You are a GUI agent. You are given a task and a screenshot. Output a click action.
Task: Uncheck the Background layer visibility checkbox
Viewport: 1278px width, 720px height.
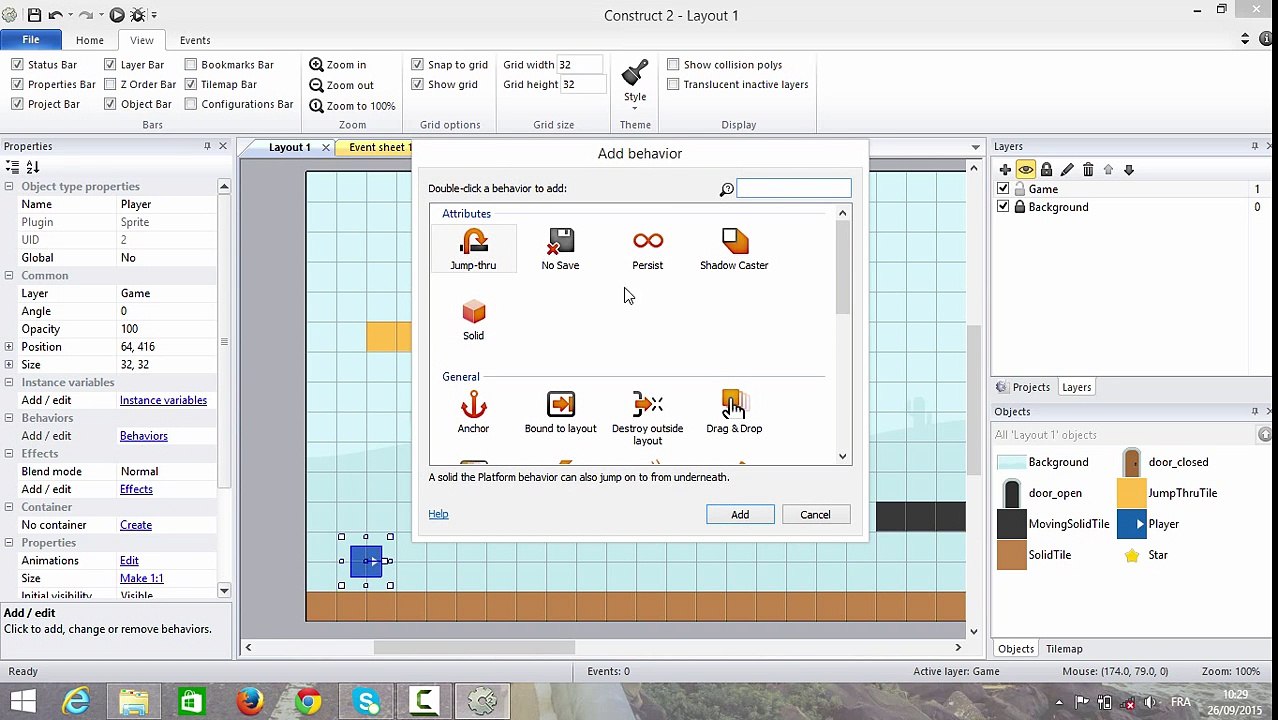(x=1003, y=207)
